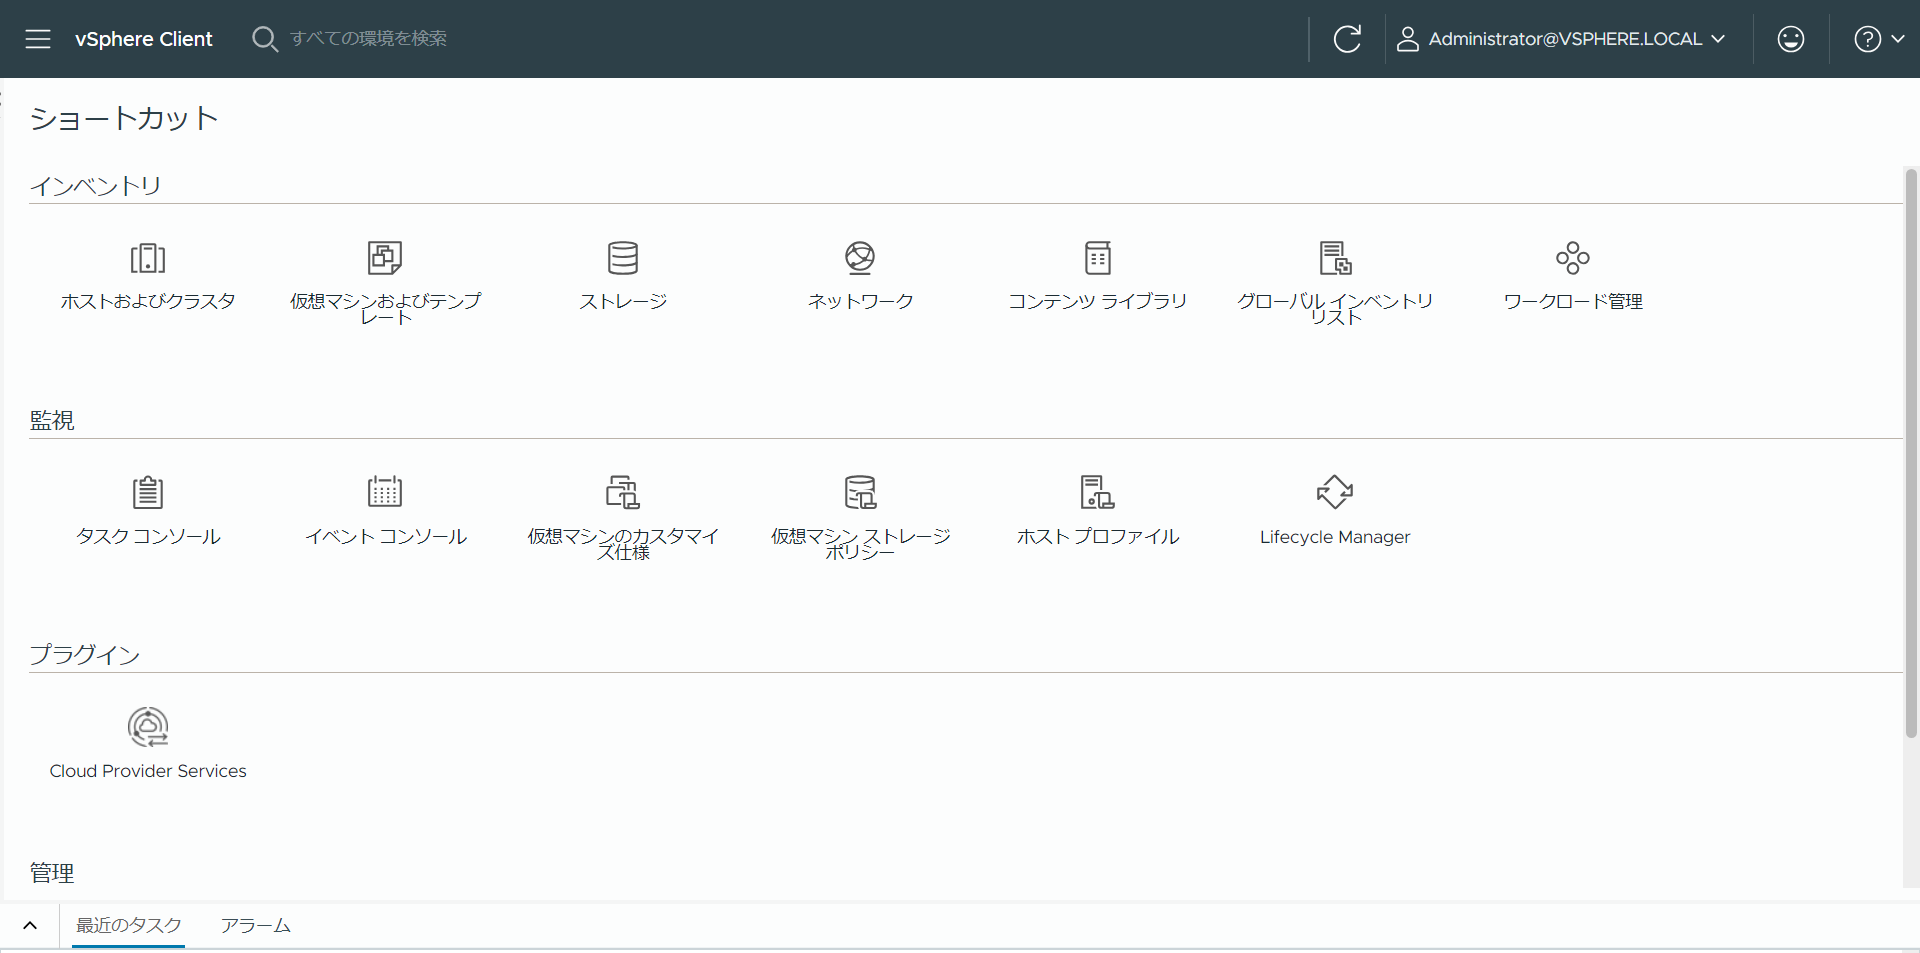Click the 管理 section heading

point(52,873)
